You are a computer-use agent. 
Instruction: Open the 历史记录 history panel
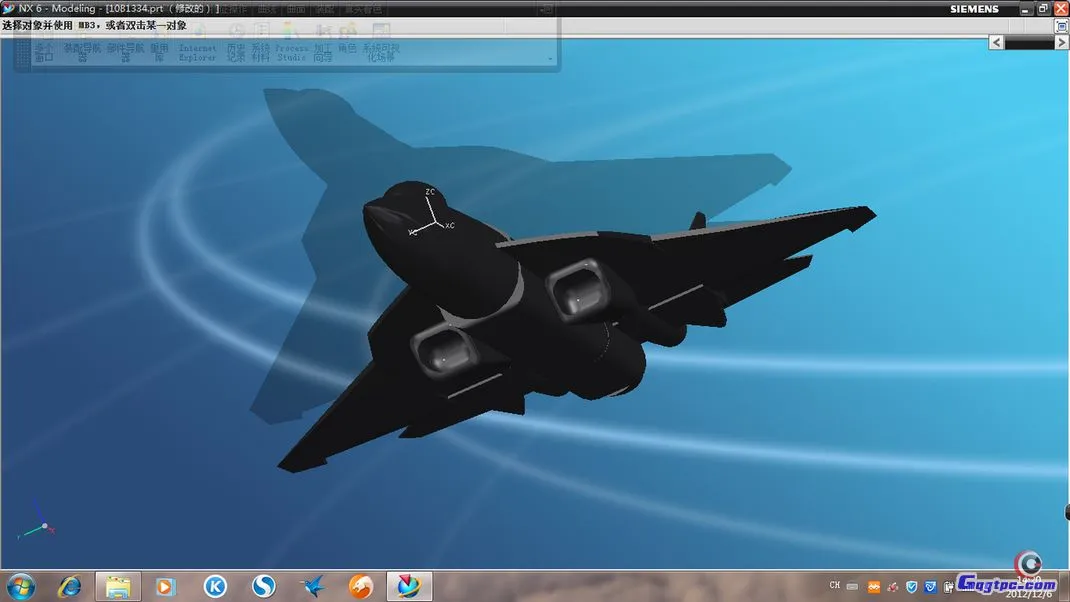[235, 52]
